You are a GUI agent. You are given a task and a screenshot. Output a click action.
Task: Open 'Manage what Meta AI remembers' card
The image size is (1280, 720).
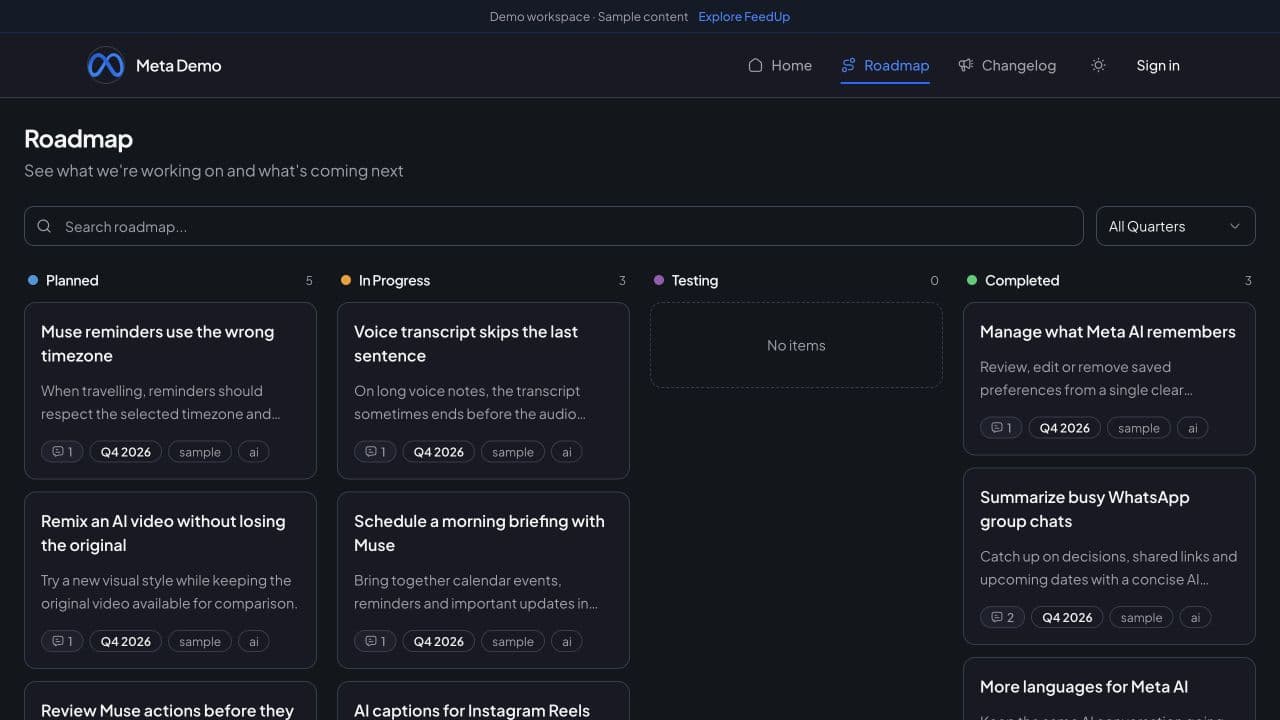tap(1109, 379)
